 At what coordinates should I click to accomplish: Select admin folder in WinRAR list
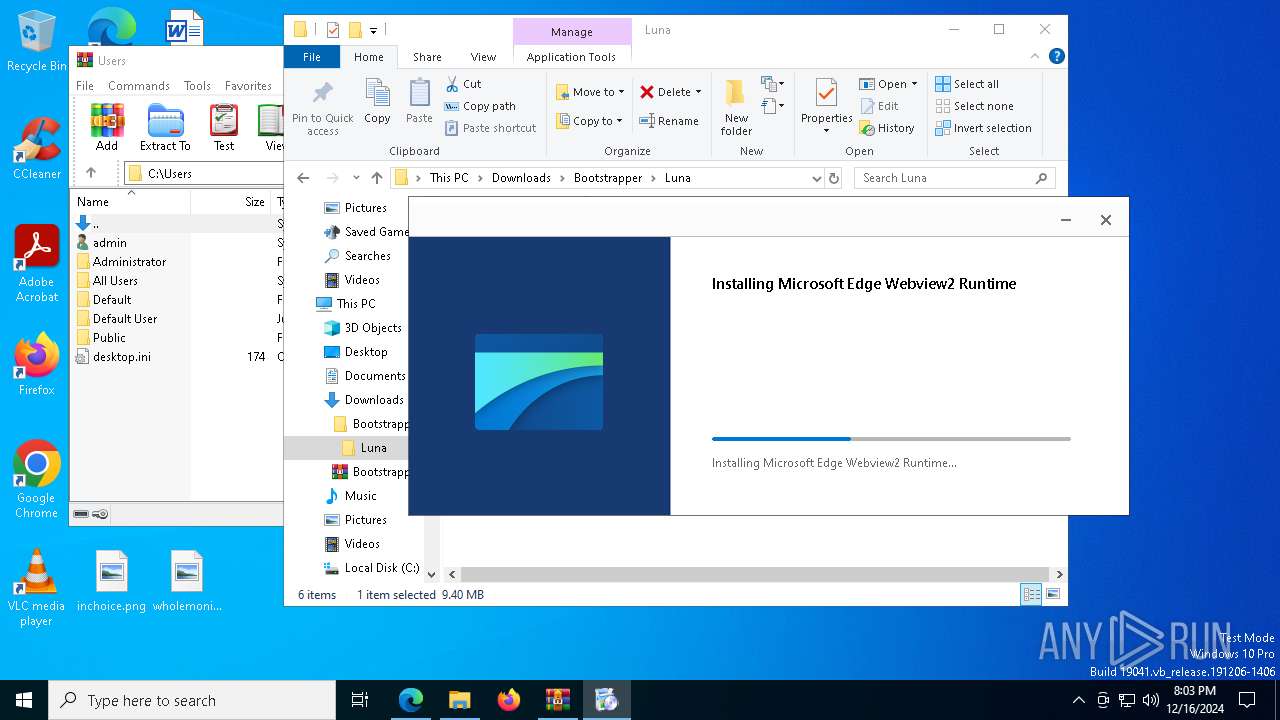click(x=110, y=243)
